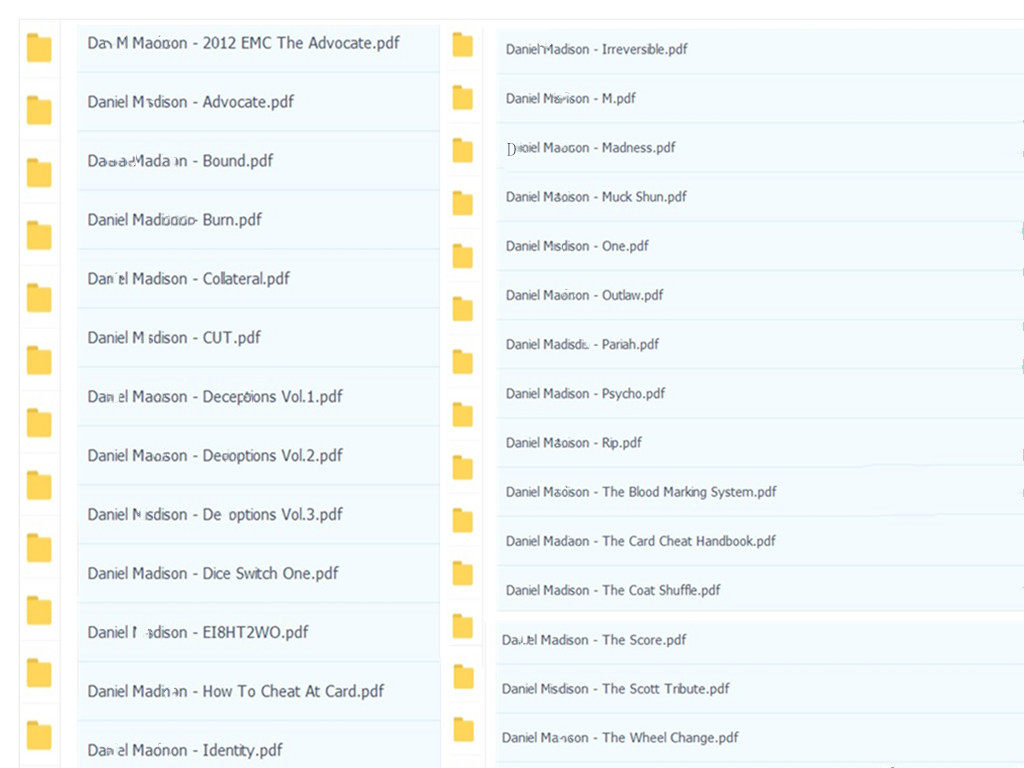Screen dimensions: 1024x768
Task: Select the 'Daniel ... - M.pdf' file row
Action: tap(760, 98)
